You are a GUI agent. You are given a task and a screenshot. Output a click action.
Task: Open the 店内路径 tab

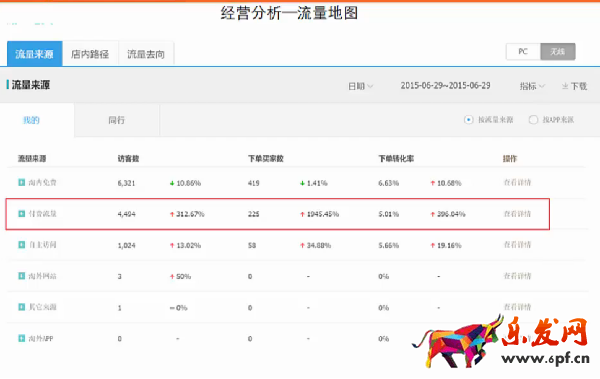click(90, 54)
